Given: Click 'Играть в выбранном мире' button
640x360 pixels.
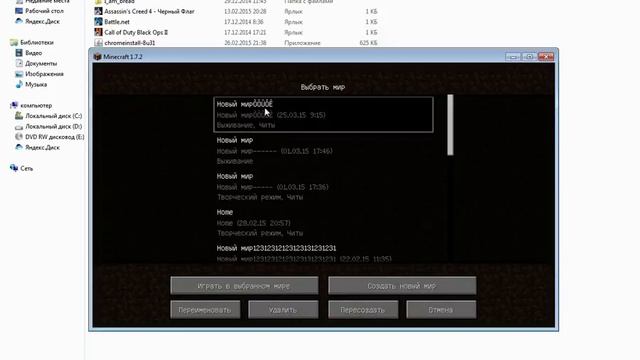Looking at the screenshot, I should click(244, 286).
